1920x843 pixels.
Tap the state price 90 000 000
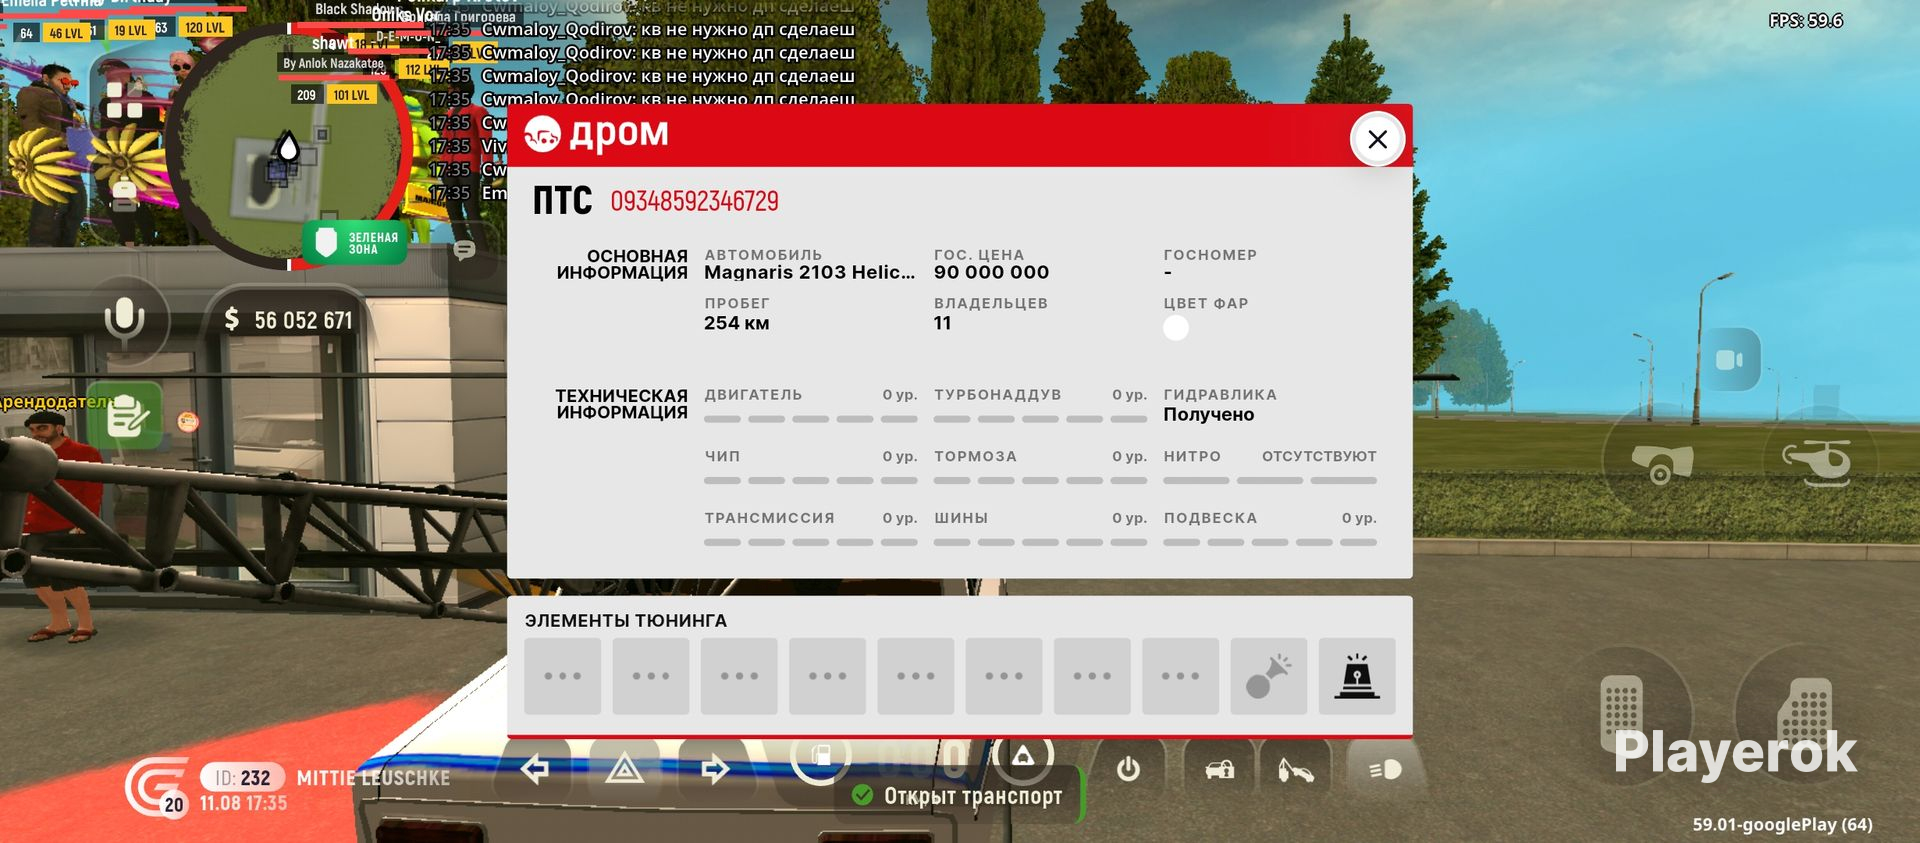click(991, 272)
